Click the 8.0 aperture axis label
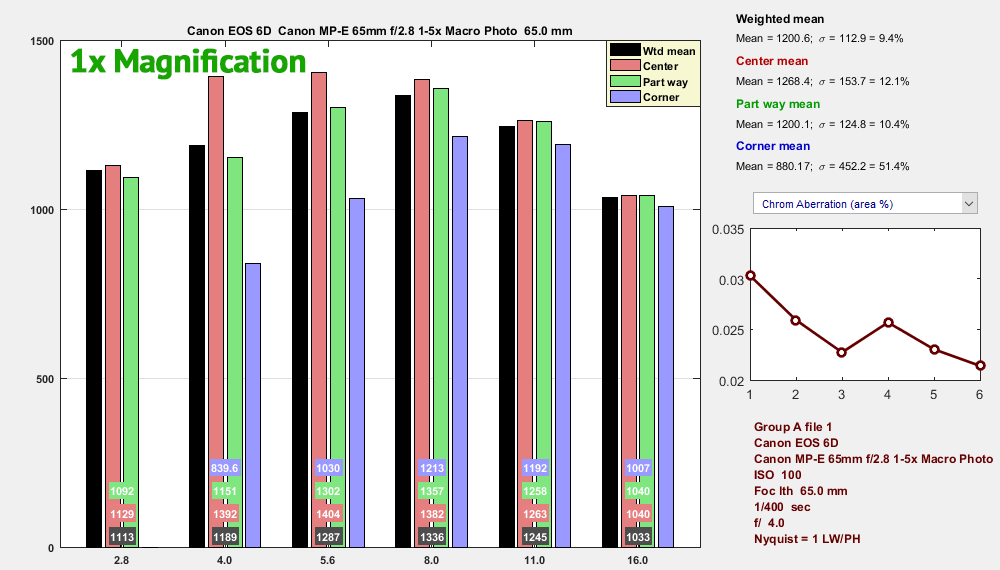The image size is (1000, 570). click(x=432, y=560)
